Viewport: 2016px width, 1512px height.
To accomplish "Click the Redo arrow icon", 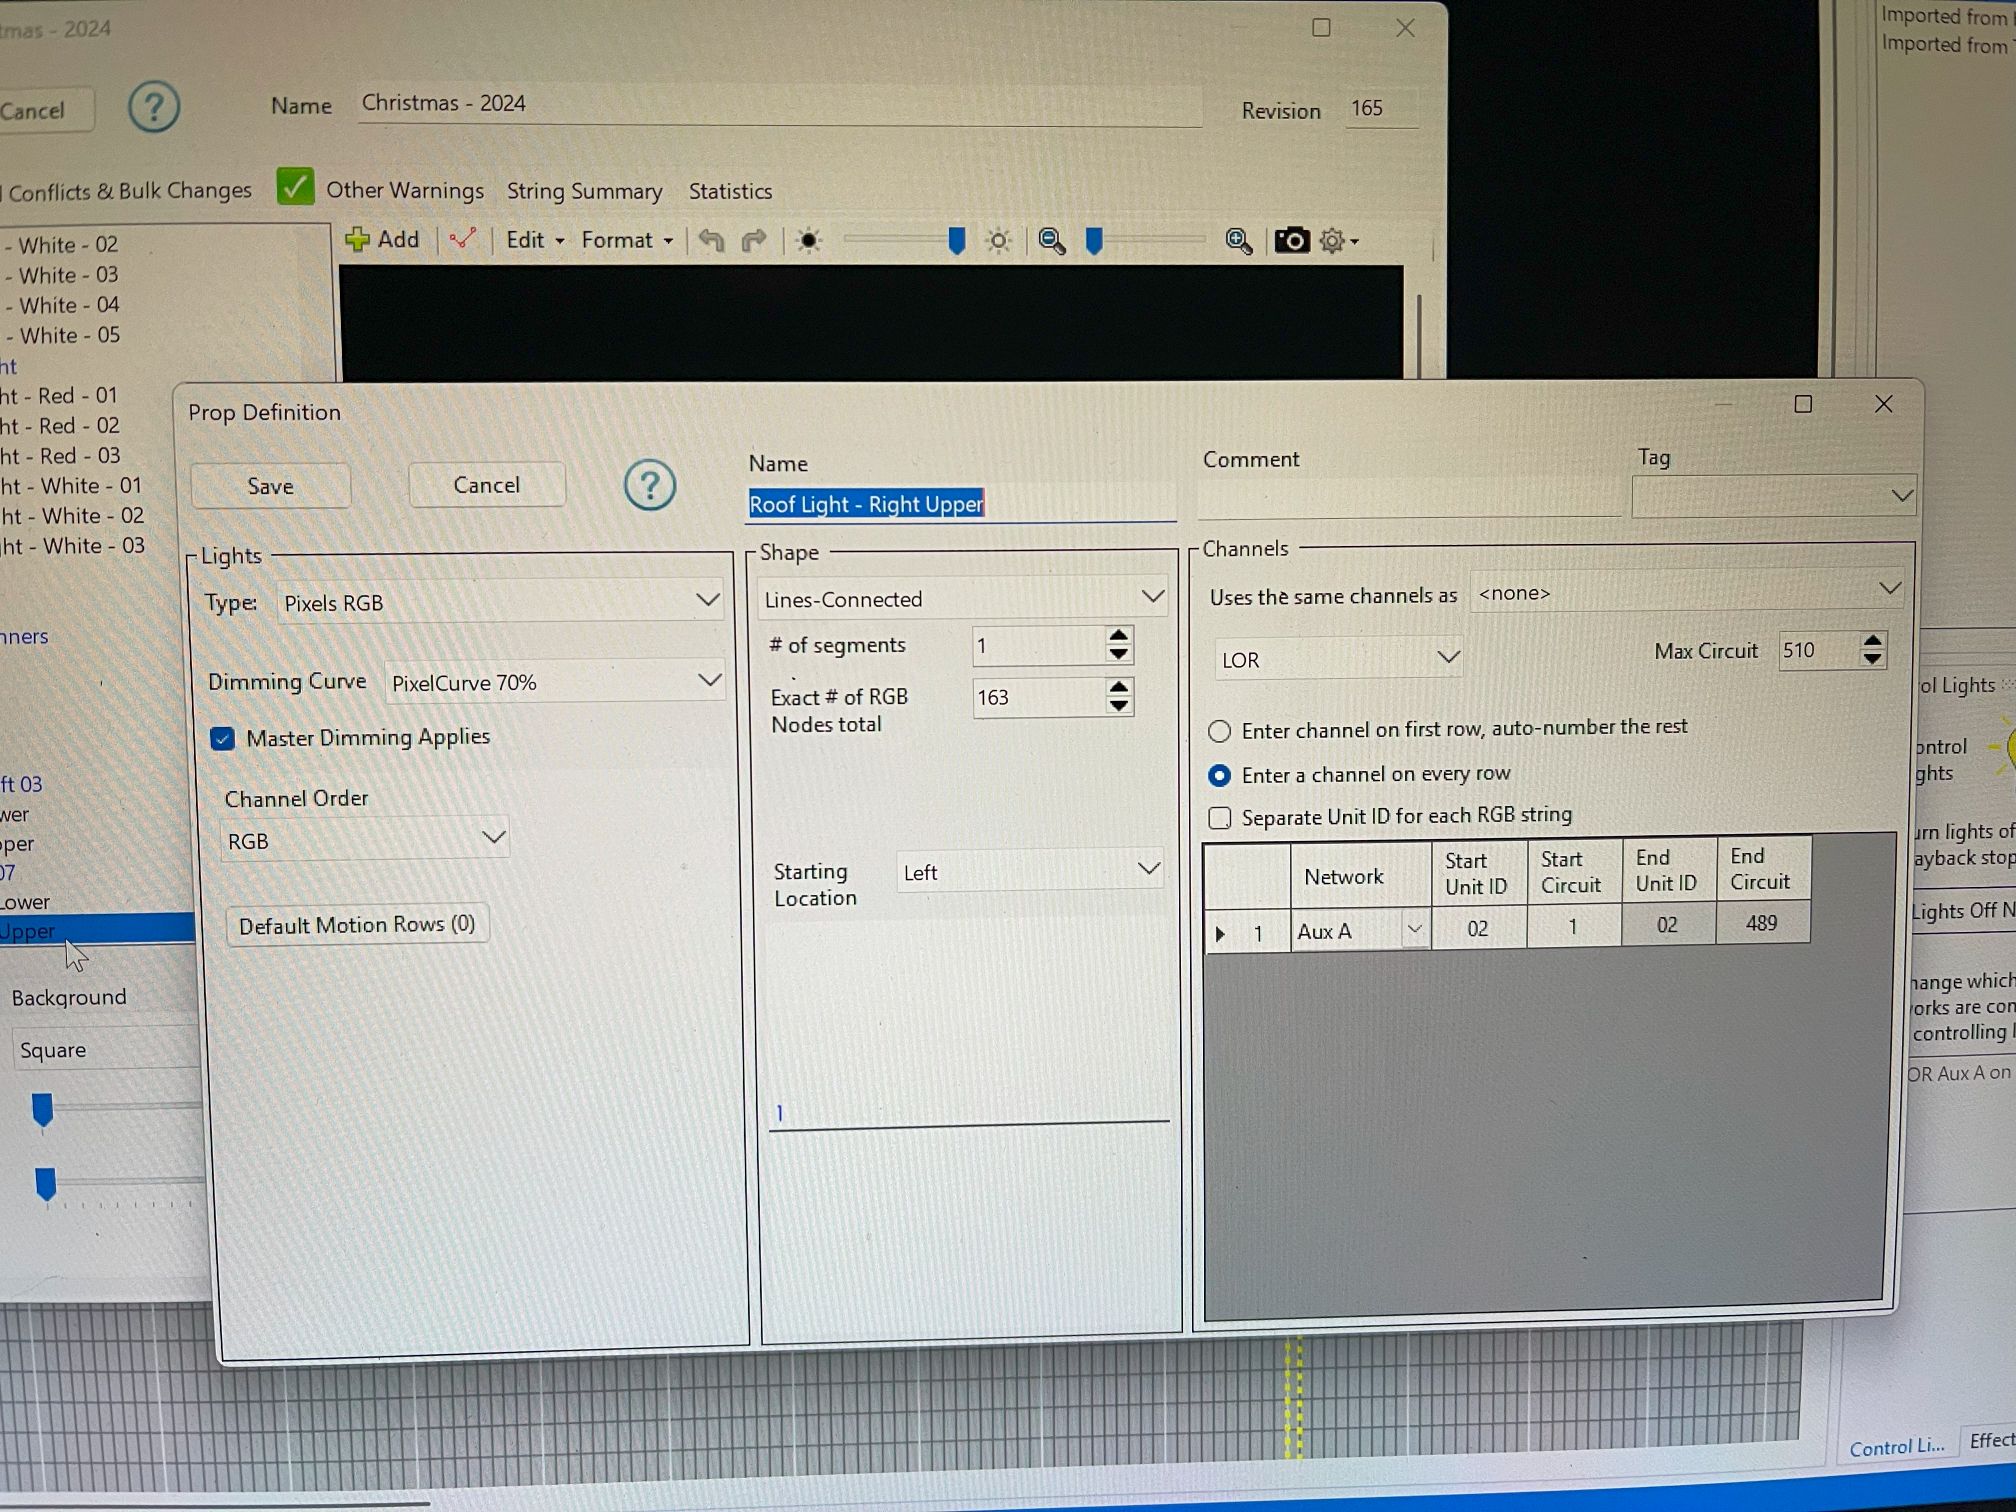I will [x=753, y=240].
